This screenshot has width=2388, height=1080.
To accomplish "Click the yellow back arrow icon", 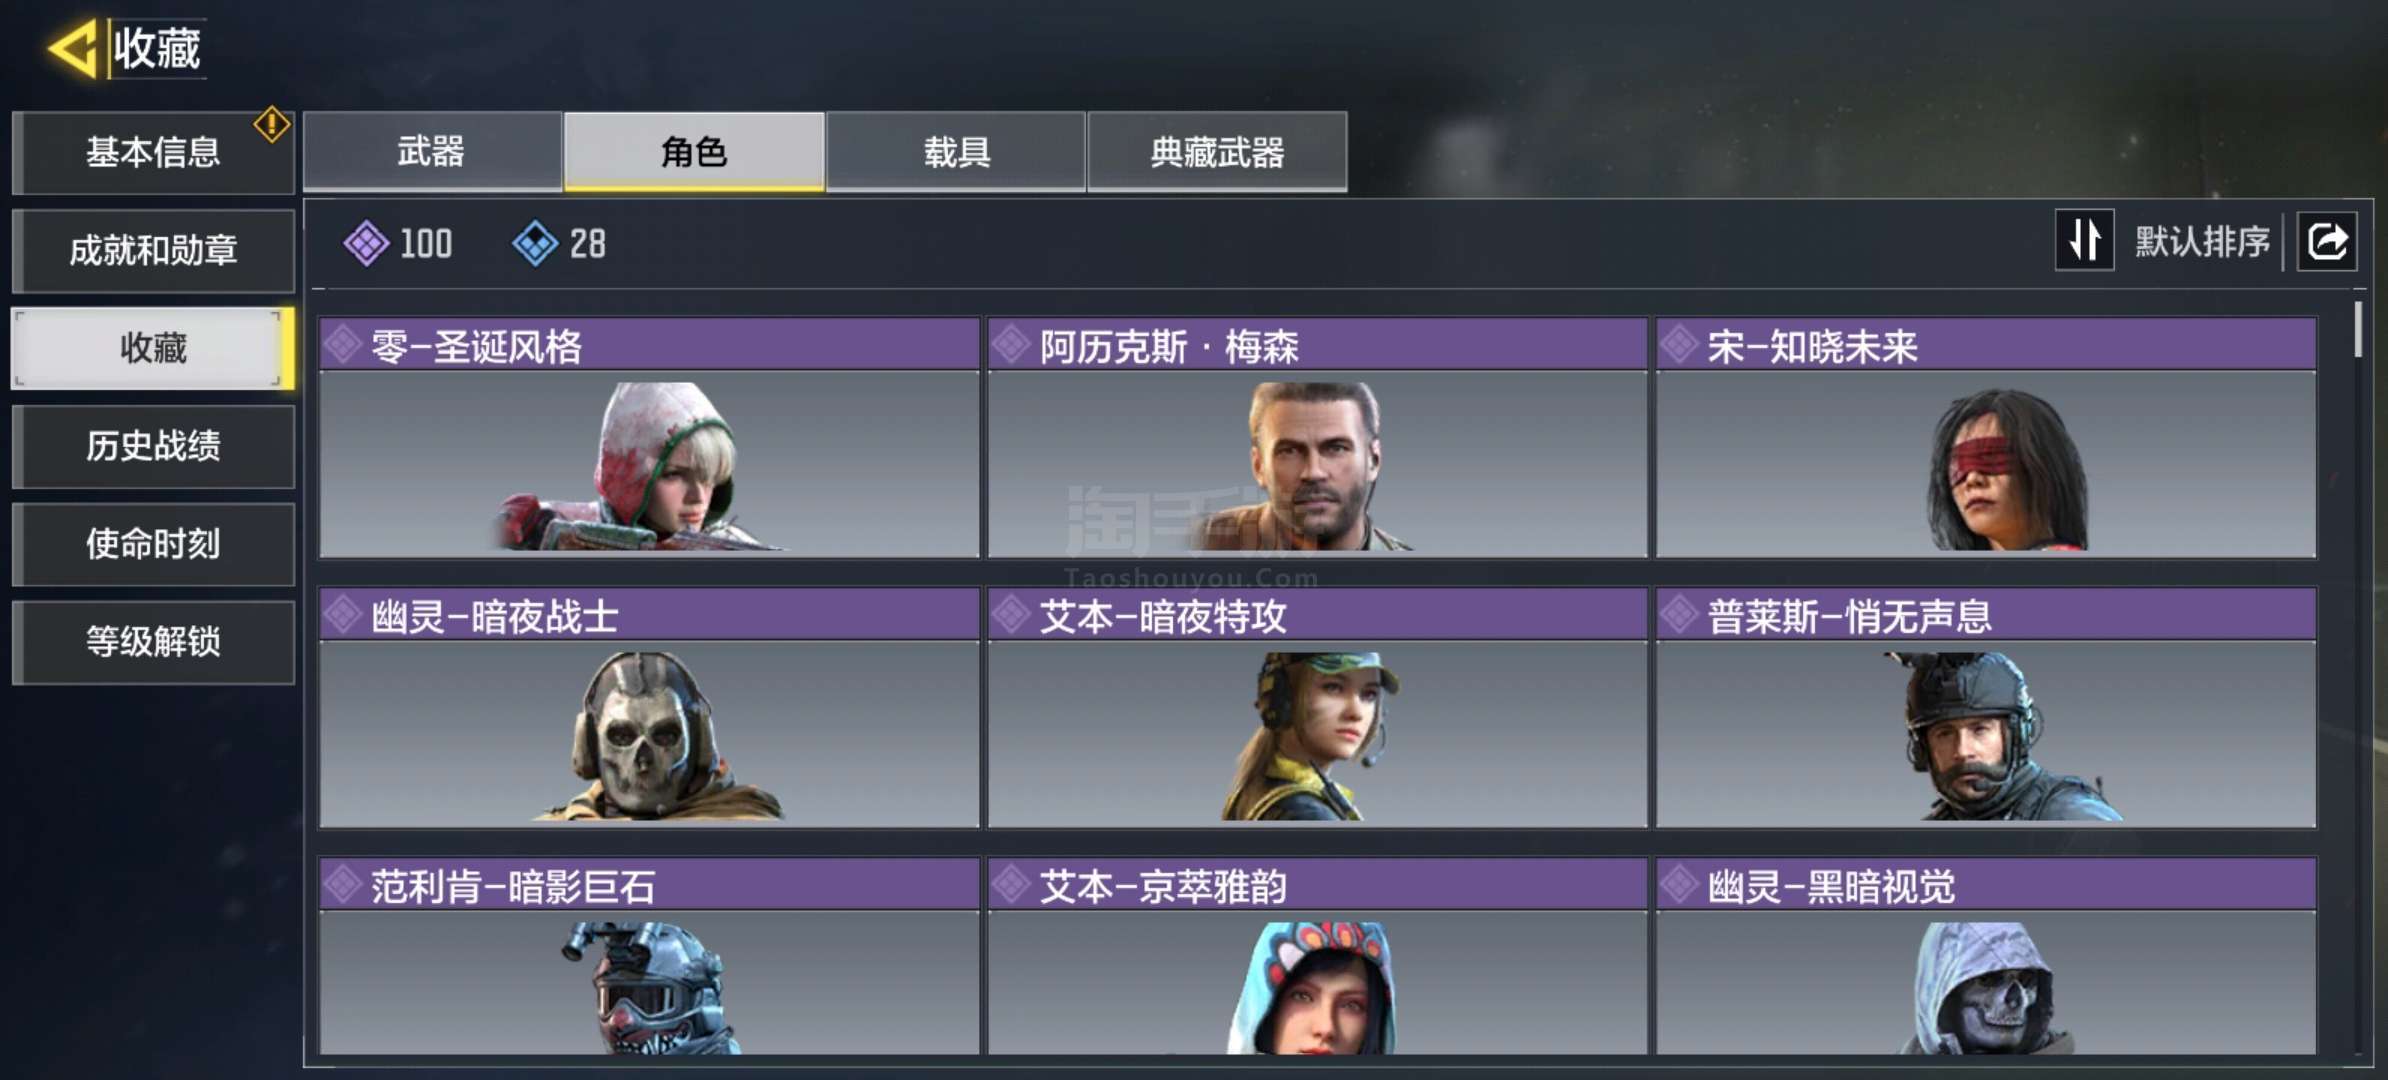I will 73,48.
